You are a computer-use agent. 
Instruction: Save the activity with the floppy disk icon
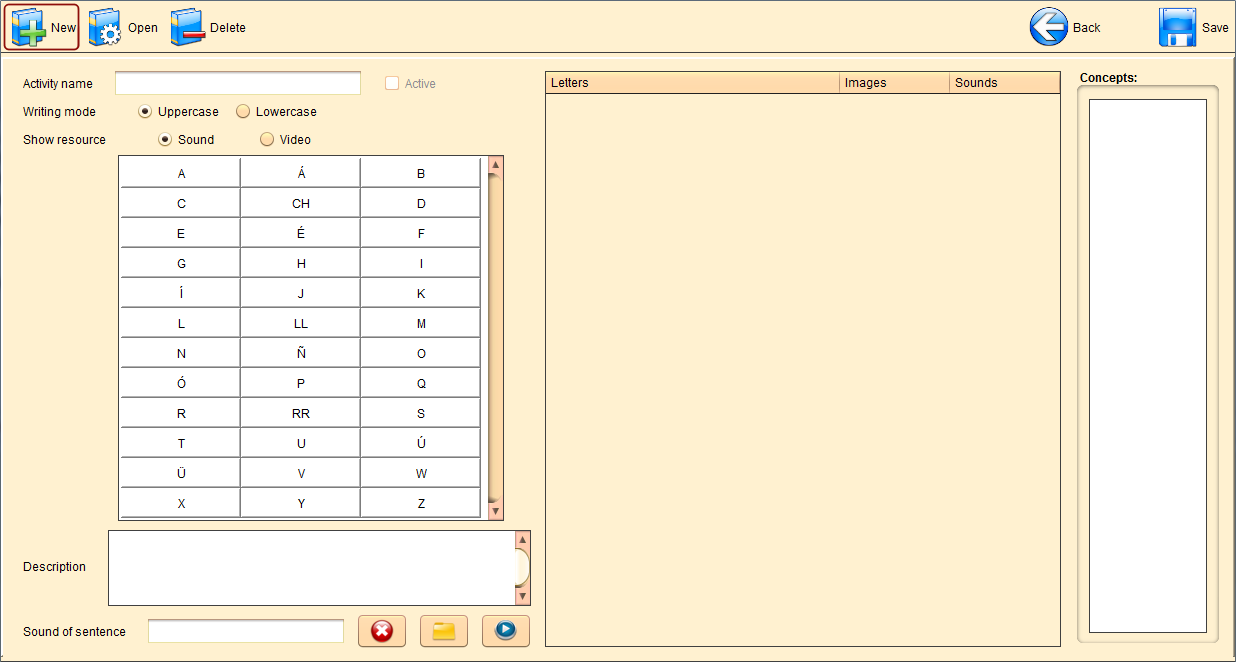1178,27
